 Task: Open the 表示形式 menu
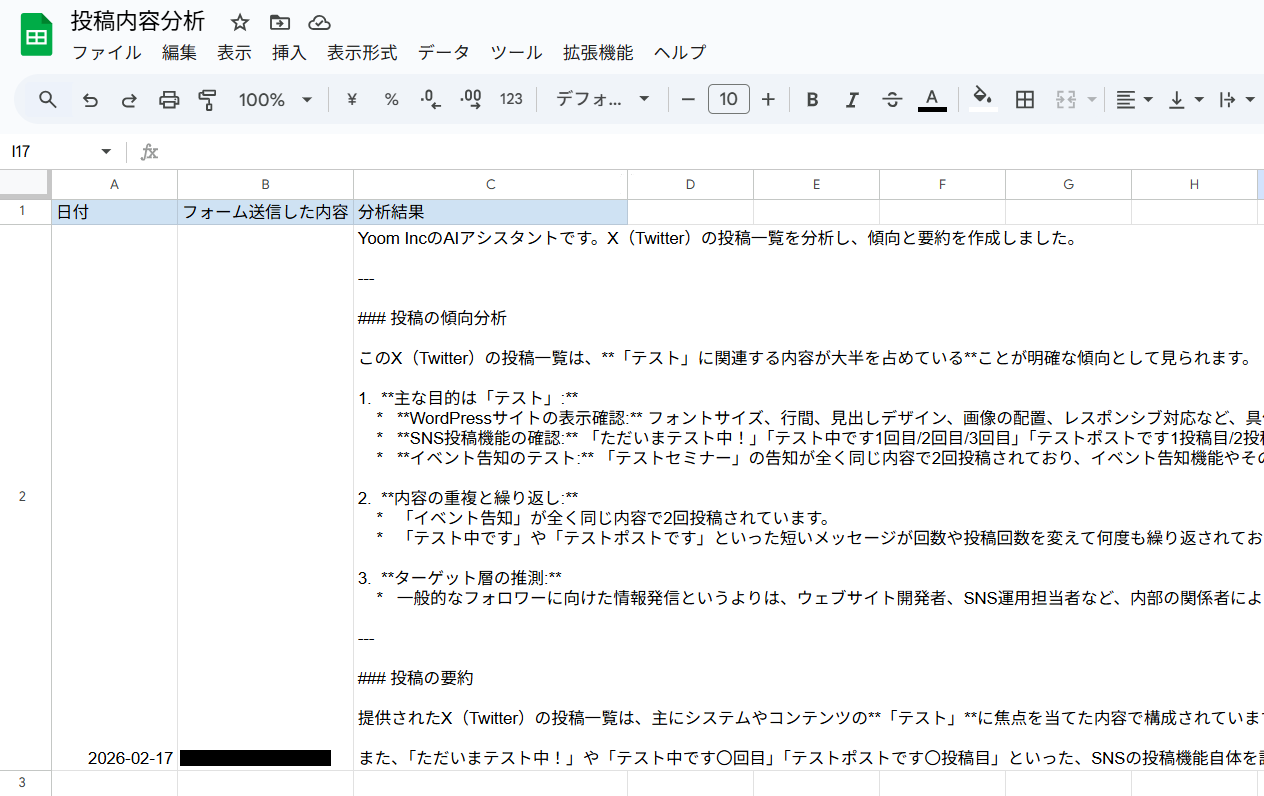tap(362, 53)
